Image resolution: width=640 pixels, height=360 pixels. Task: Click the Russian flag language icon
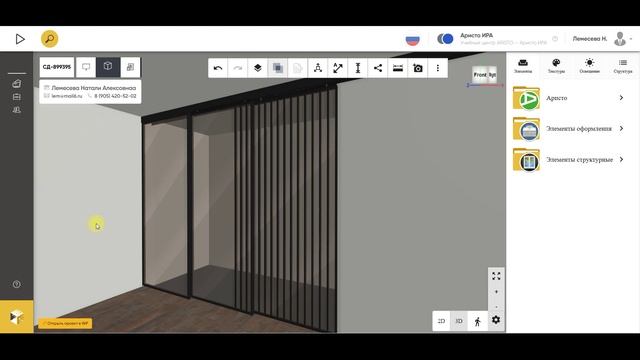coord(413,39)
